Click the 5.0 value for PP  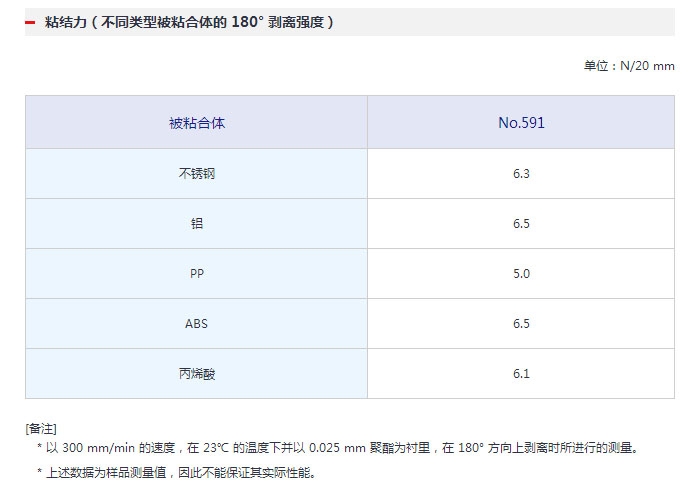[521, 273]
